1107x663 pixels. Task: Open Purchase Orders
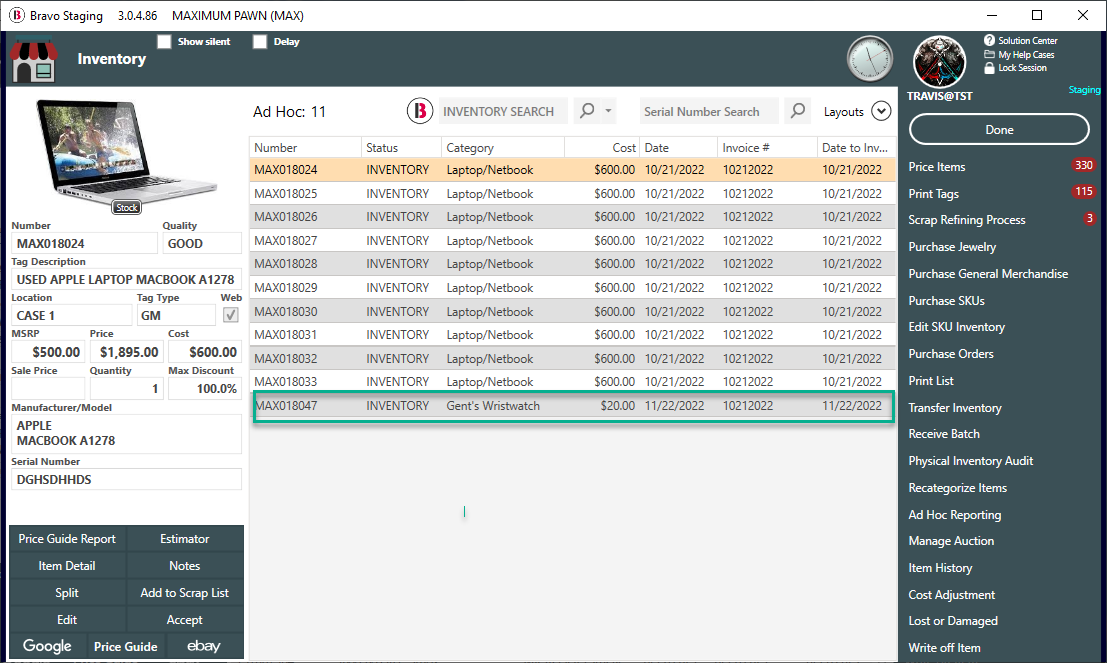click(950, 354)
